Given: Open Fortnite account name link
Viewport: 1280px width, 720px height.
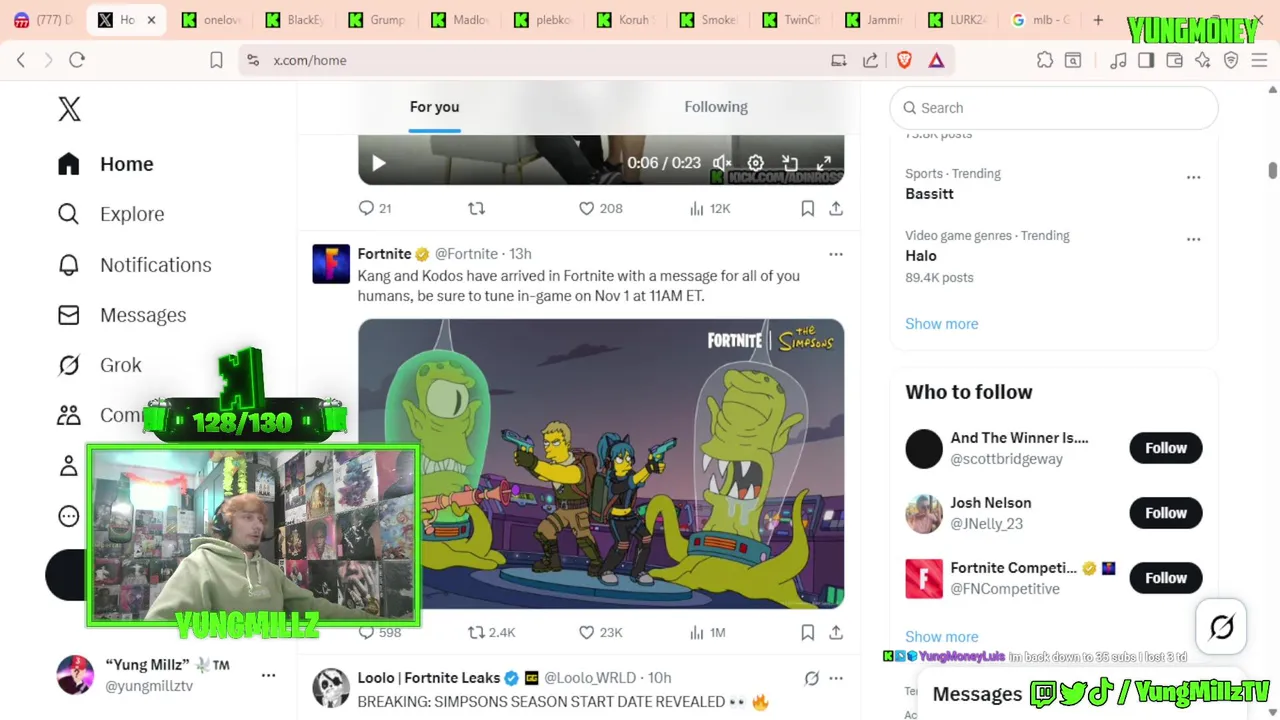Looking at the screenshot, I should click(x=384, y=254).
